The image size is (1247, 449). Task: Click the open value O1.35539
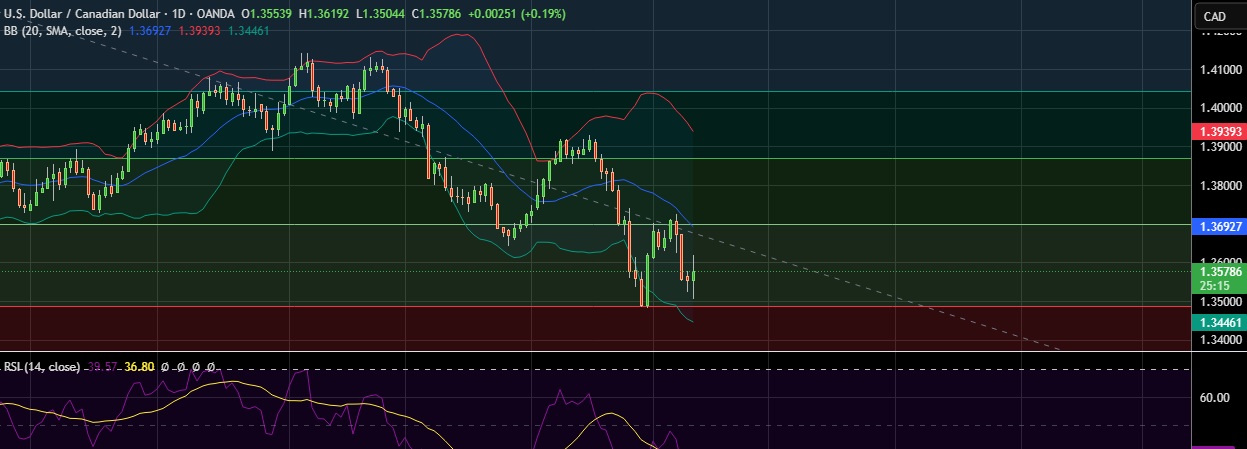pyautogui.click(x=268, y=14)
